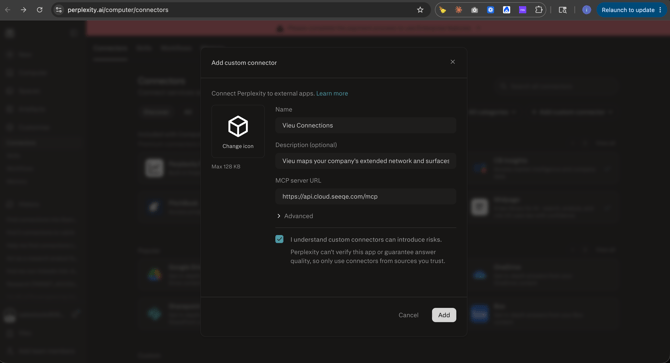The width and height of the screenshot is (670, 363).
Task: Open the Chrome three-dot menu
Action: [x=660, y=10]
